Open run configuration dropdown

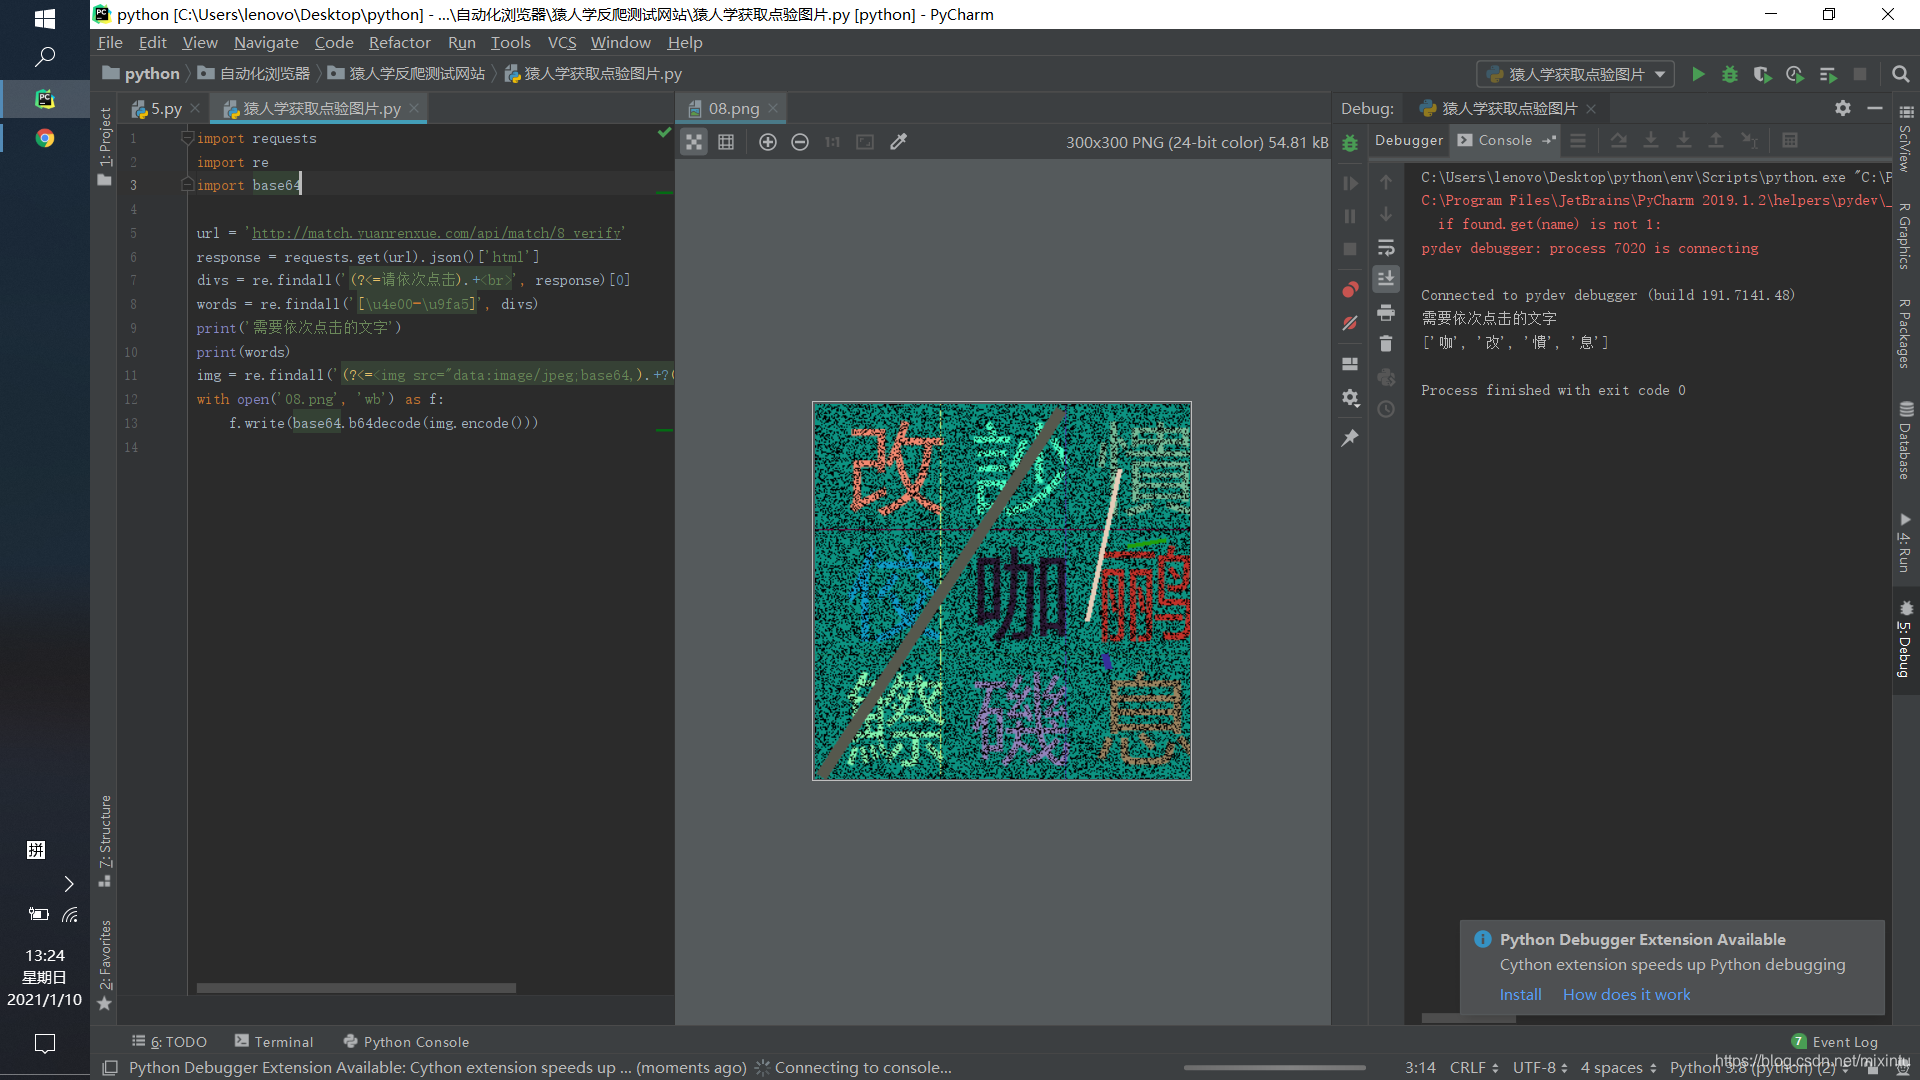click(x=1575, y=74)
